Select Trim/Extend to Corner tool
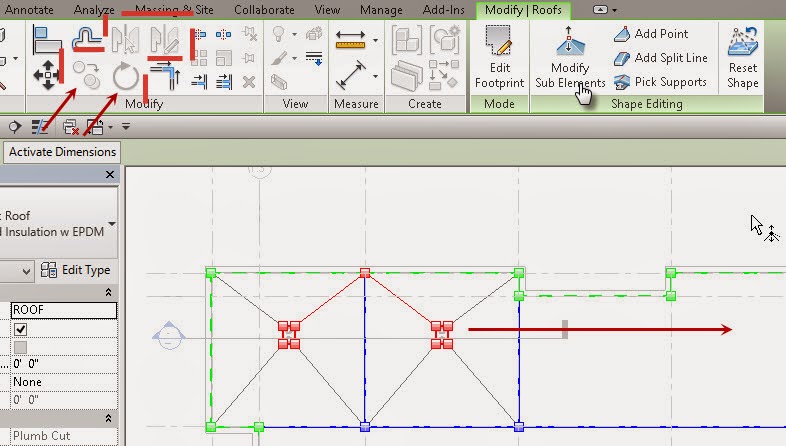This screenshot has width=786, height=446. pyautogui.click(x=165, y=76)
